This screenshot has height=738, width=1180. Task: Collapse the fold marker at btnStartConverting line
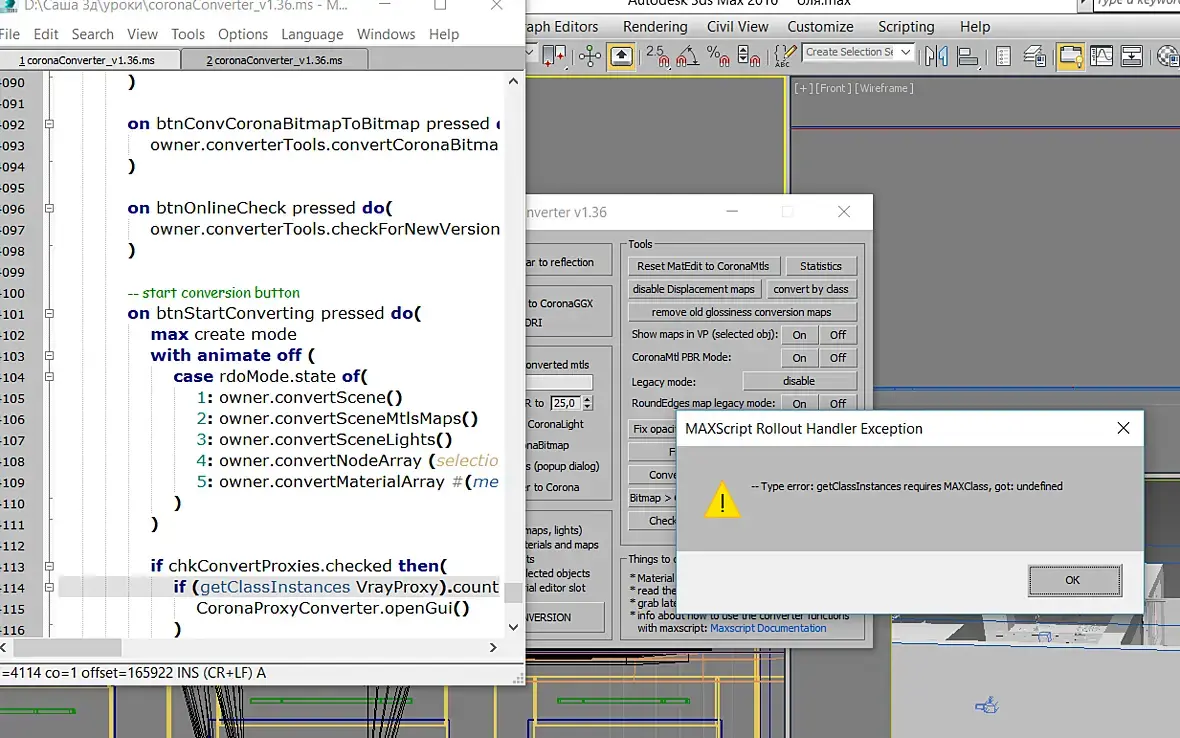point(49,314)
